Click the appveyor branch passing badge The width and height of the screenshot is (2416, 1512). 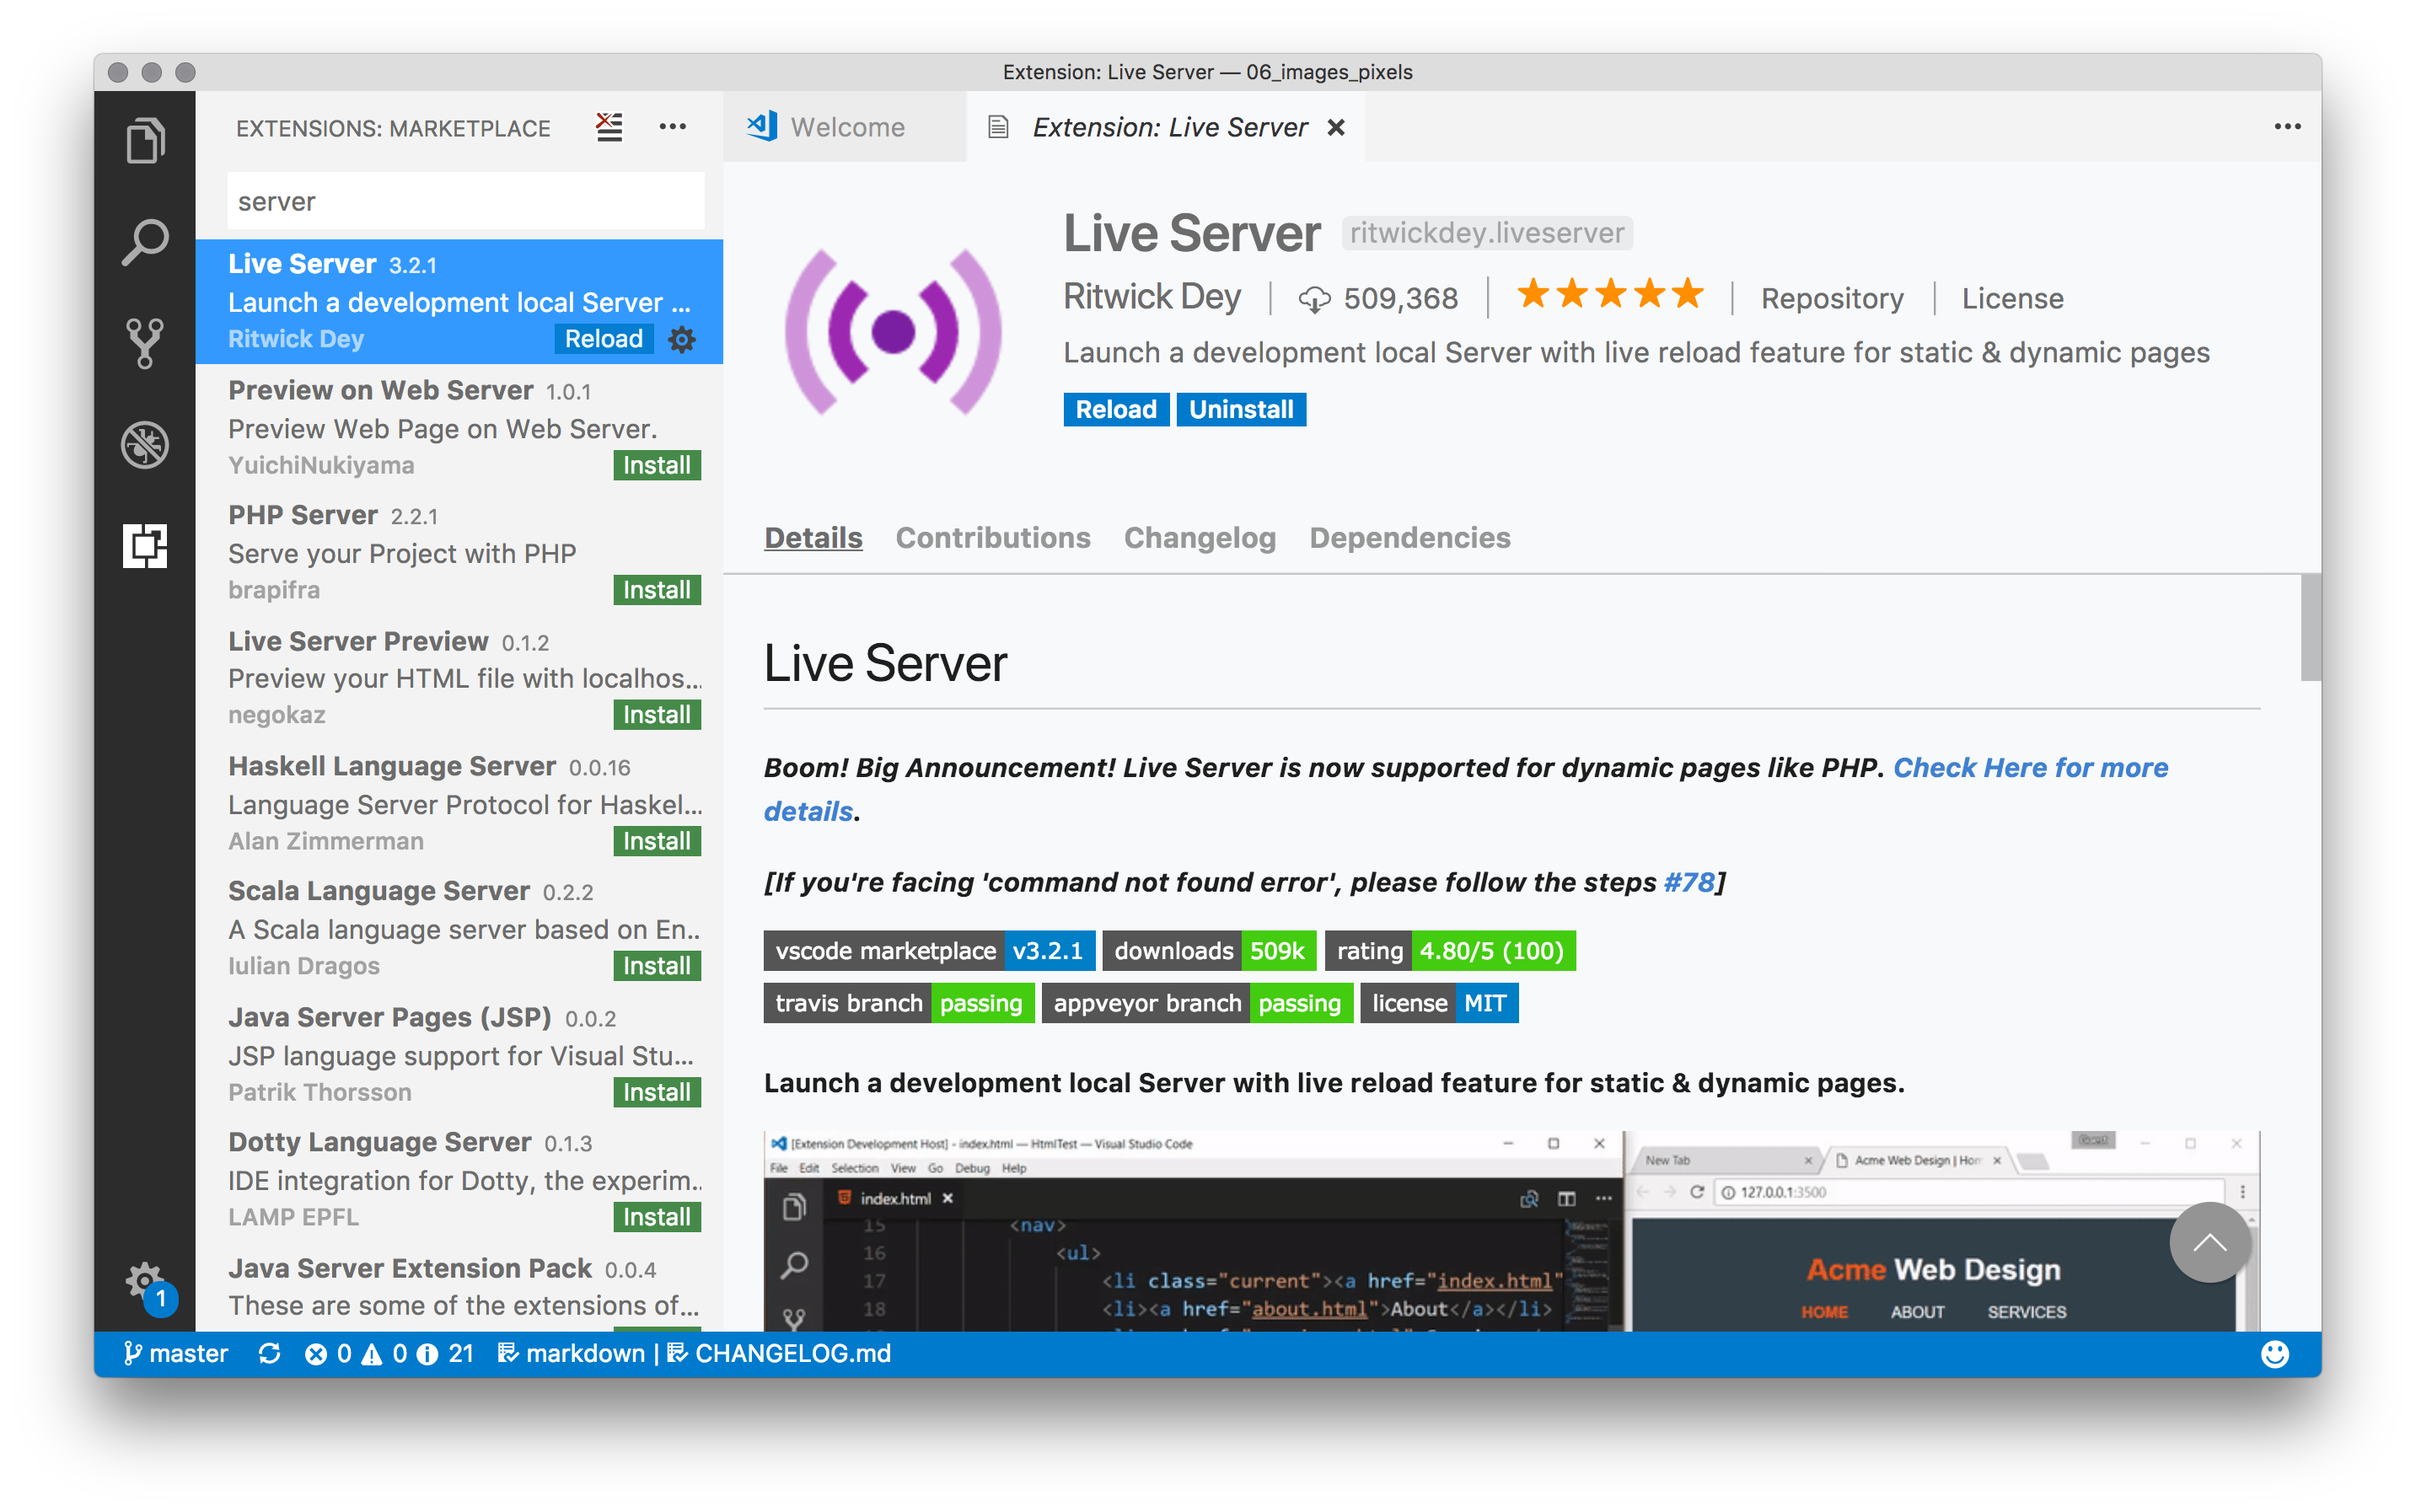click(1197, 1003)
